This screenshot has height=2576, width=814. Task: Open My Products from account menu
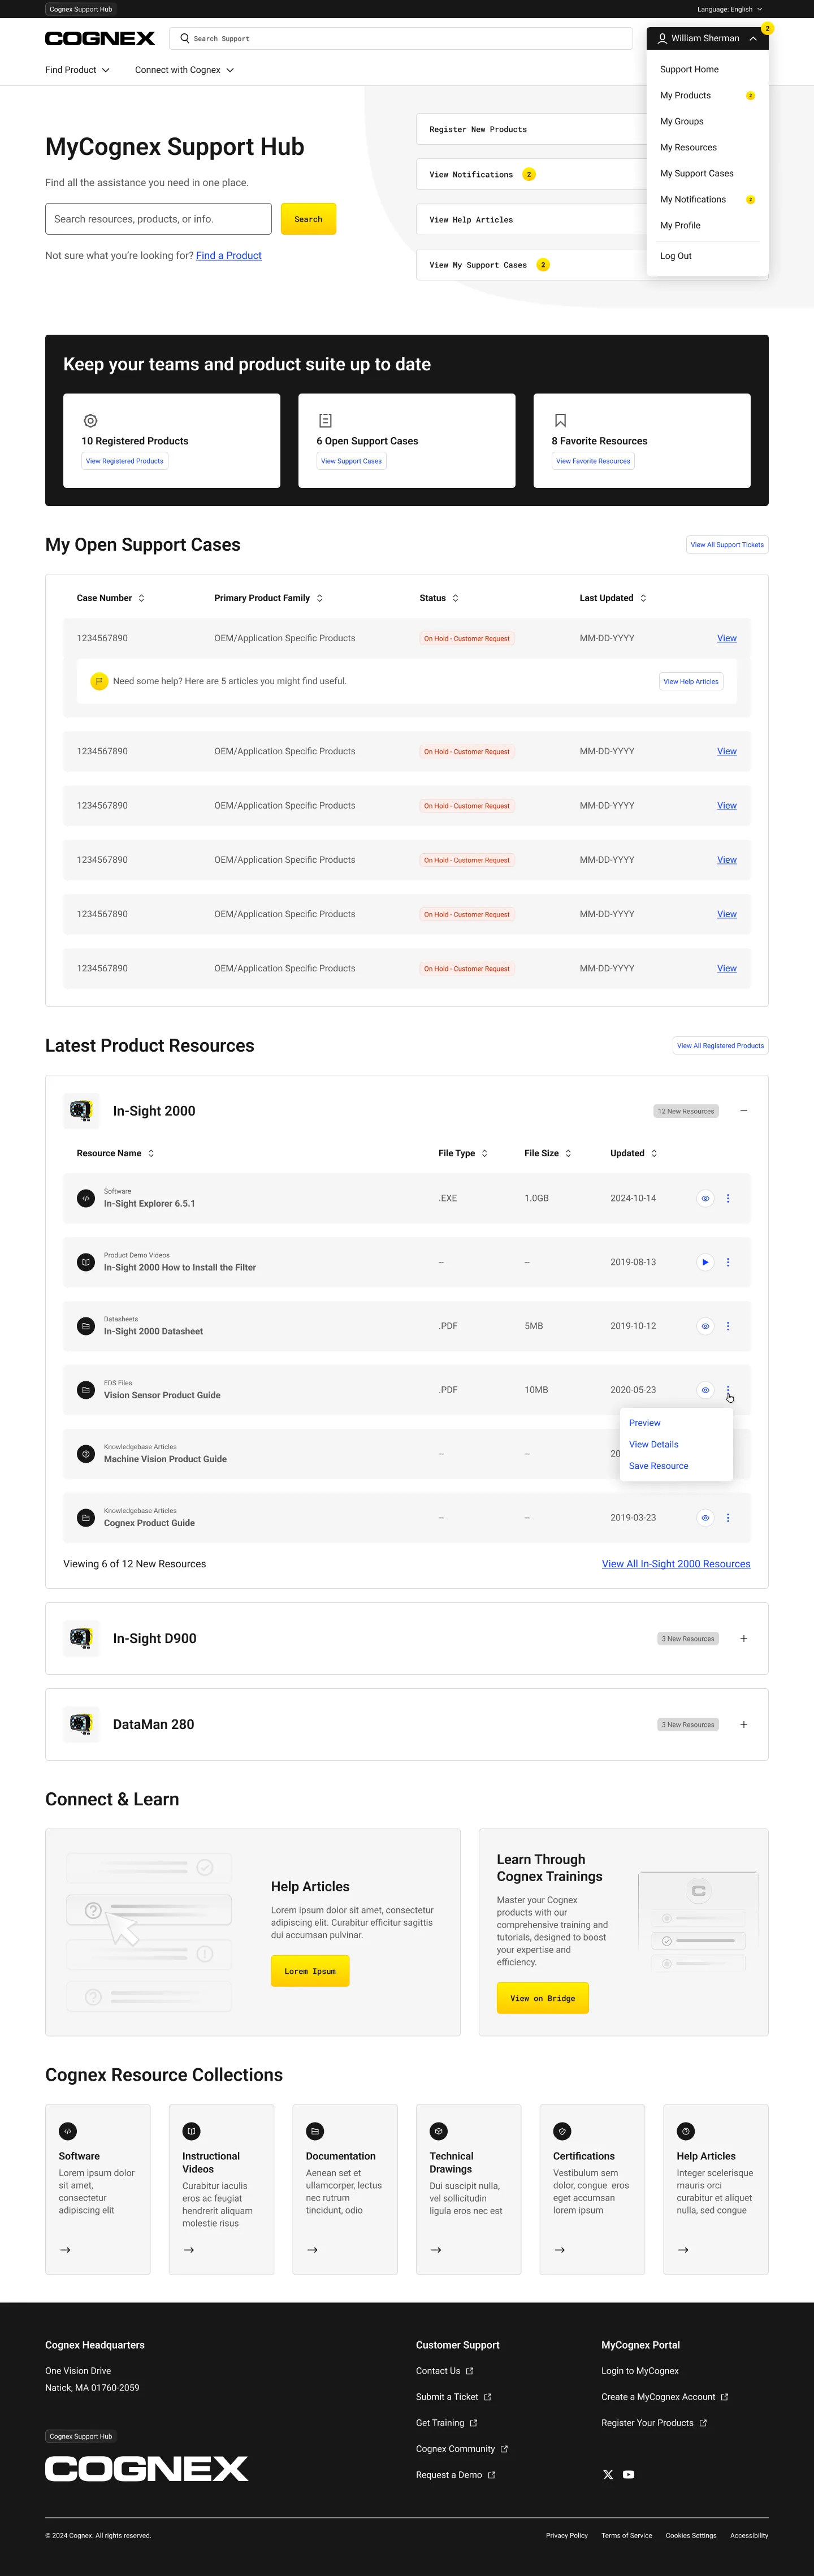[685, 95]
